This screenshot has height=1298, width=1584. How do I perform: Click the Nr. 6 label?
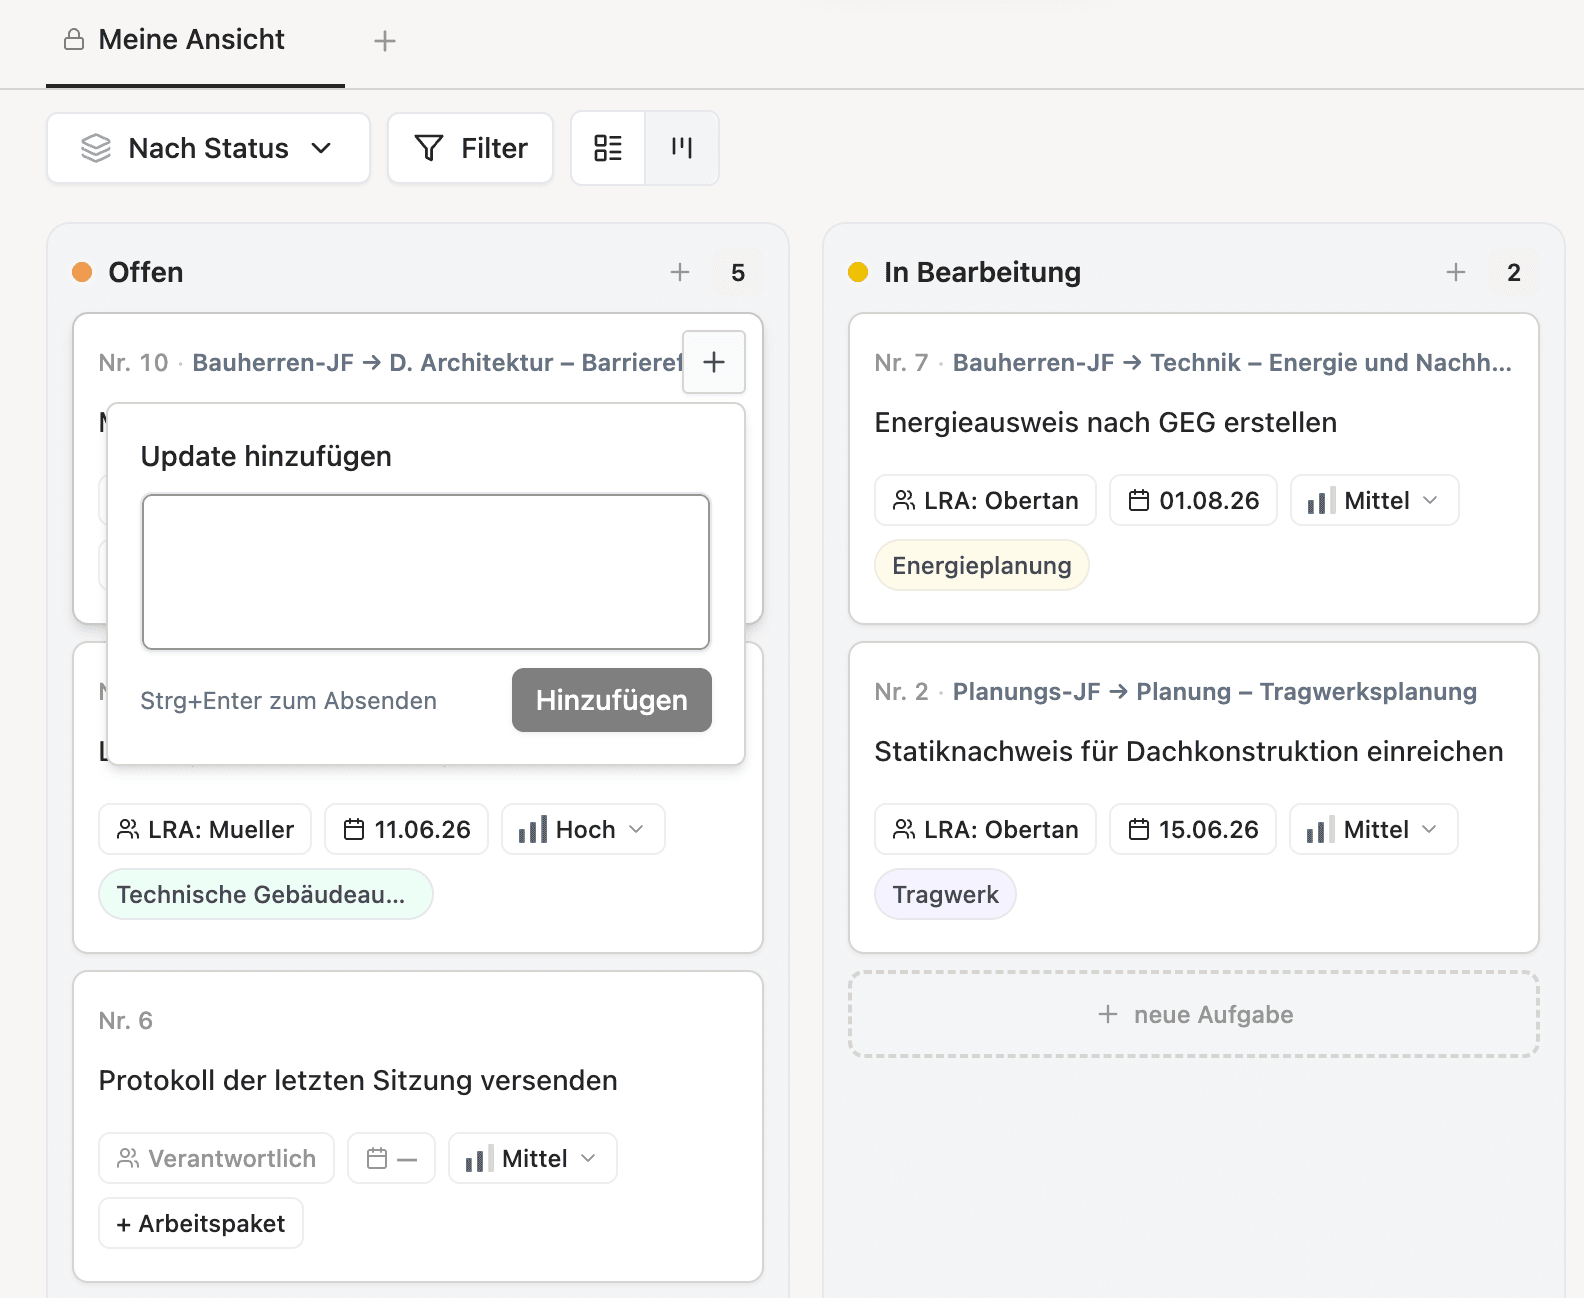click(125, 1020)
